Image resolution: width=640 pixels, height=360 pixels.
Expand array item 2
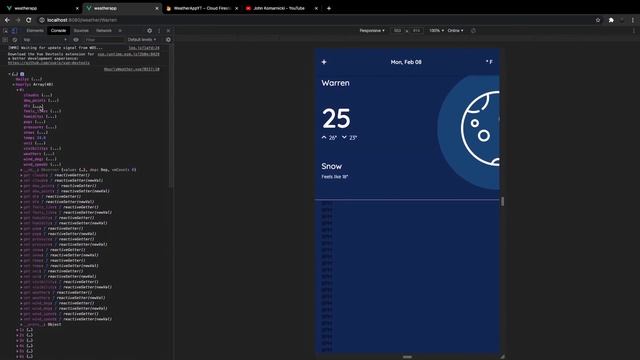17,335
